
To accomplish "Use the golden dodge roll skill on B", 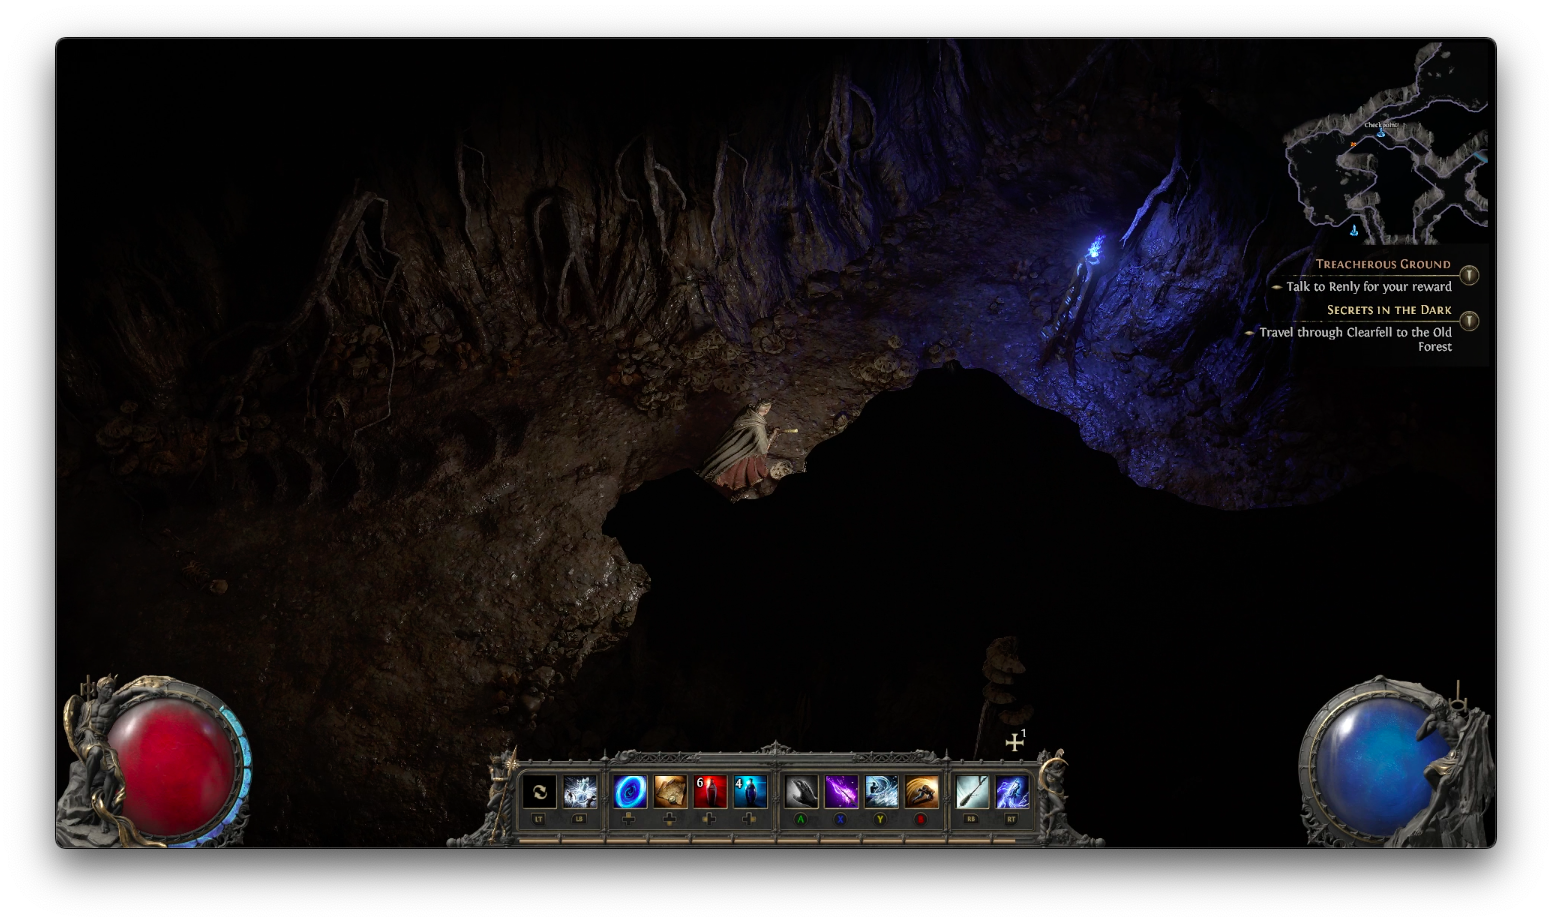I will tap(922, 792).
